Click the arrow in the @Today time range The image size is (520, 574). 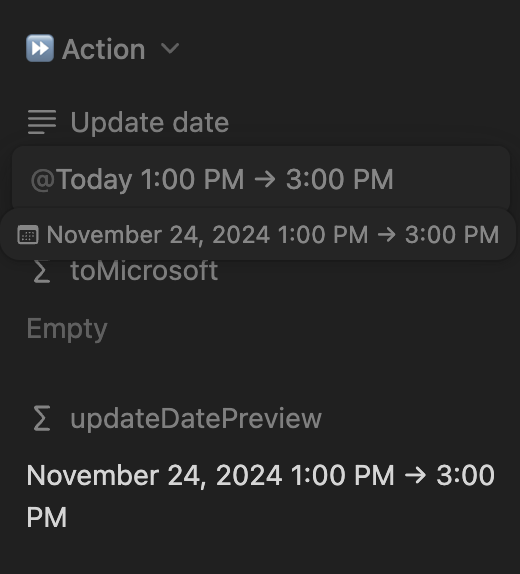(265, 179)
